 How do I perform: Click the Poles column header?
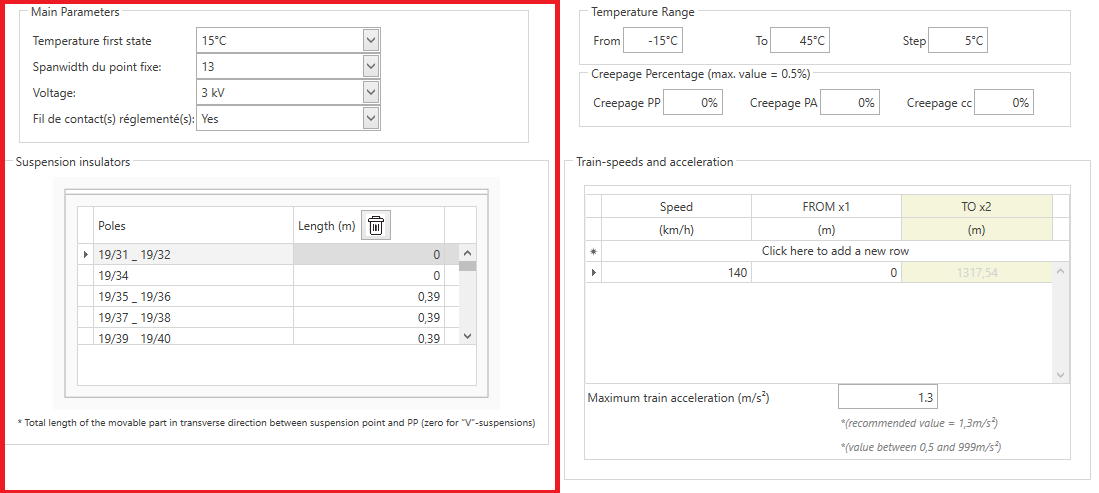click(192, 226)
